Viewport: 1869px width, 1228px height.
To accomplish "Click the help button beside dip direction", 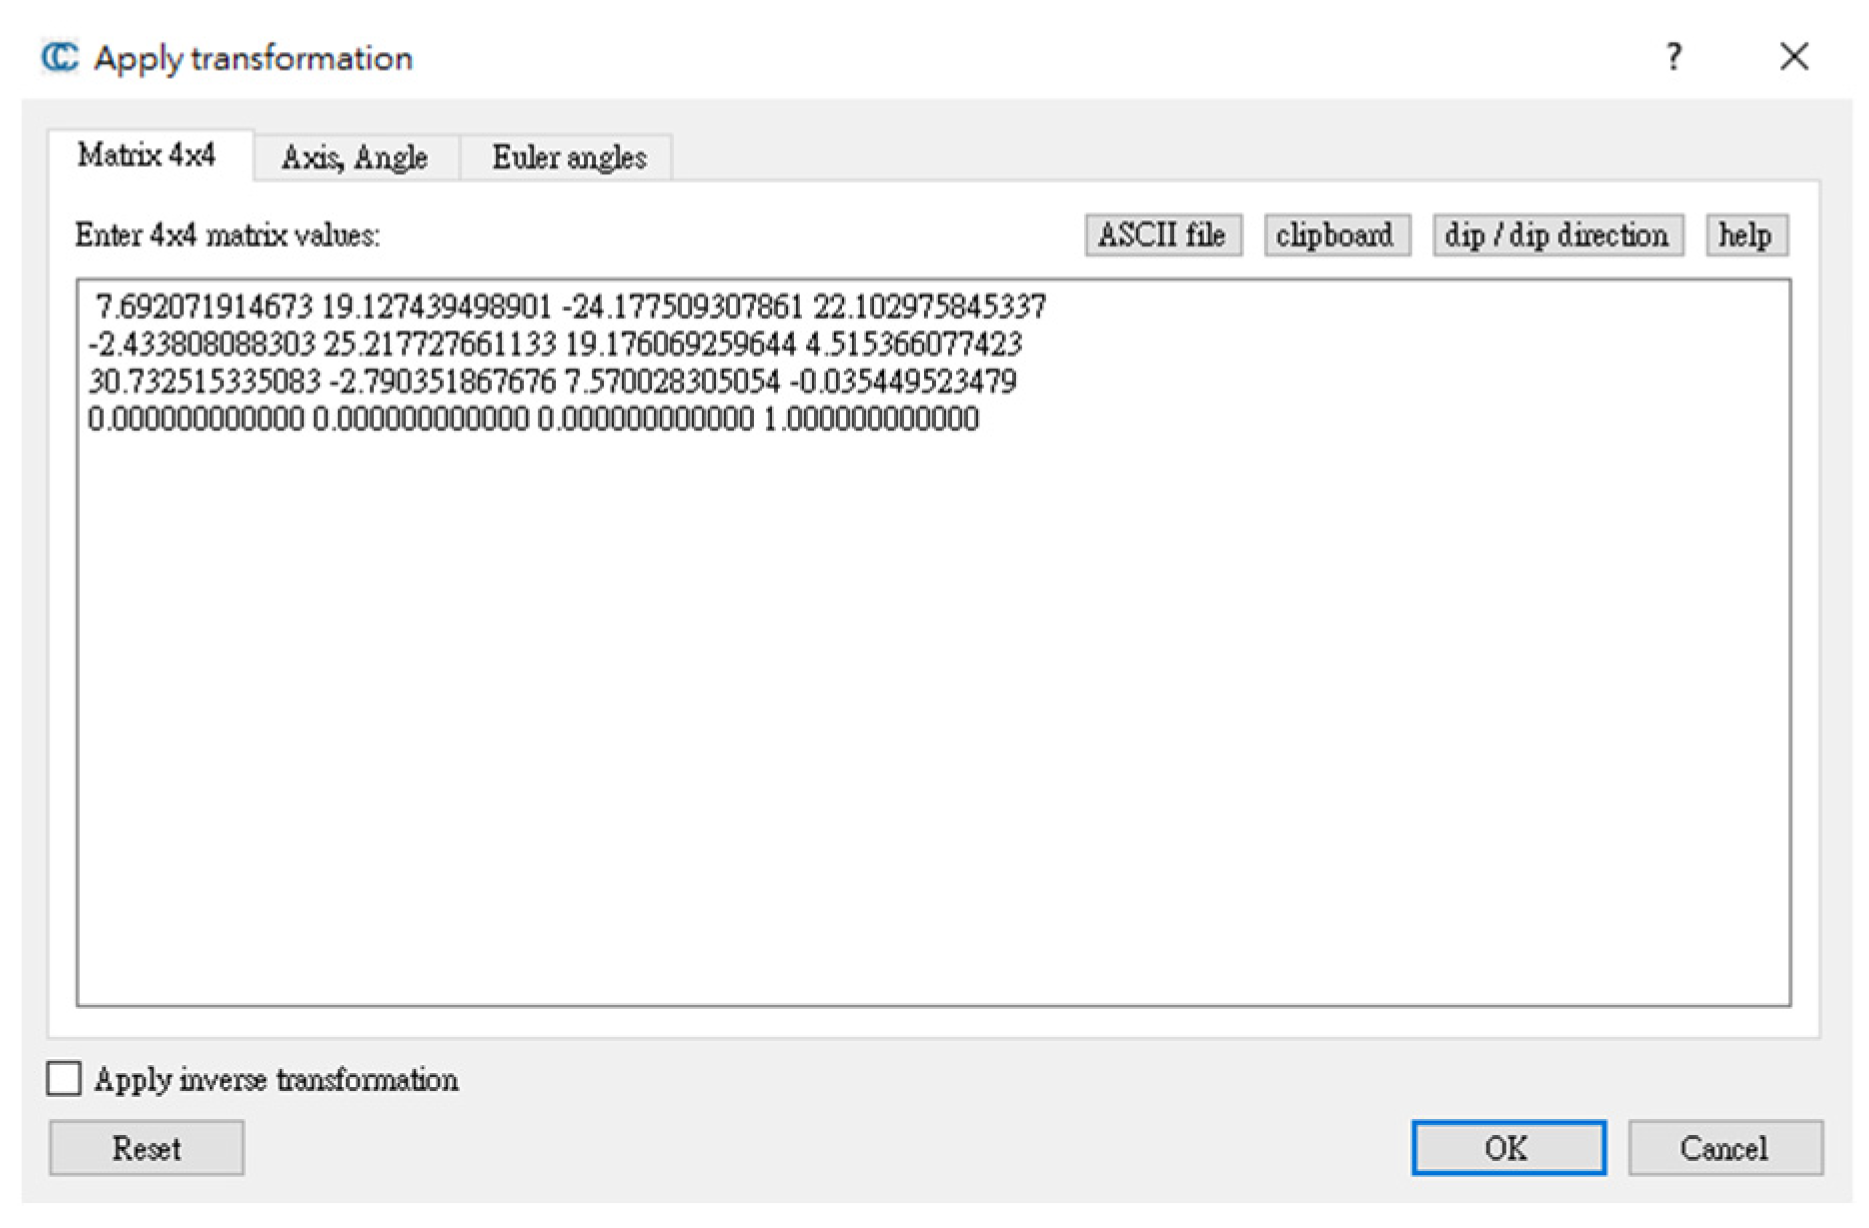I will [x=1745, y=235].
